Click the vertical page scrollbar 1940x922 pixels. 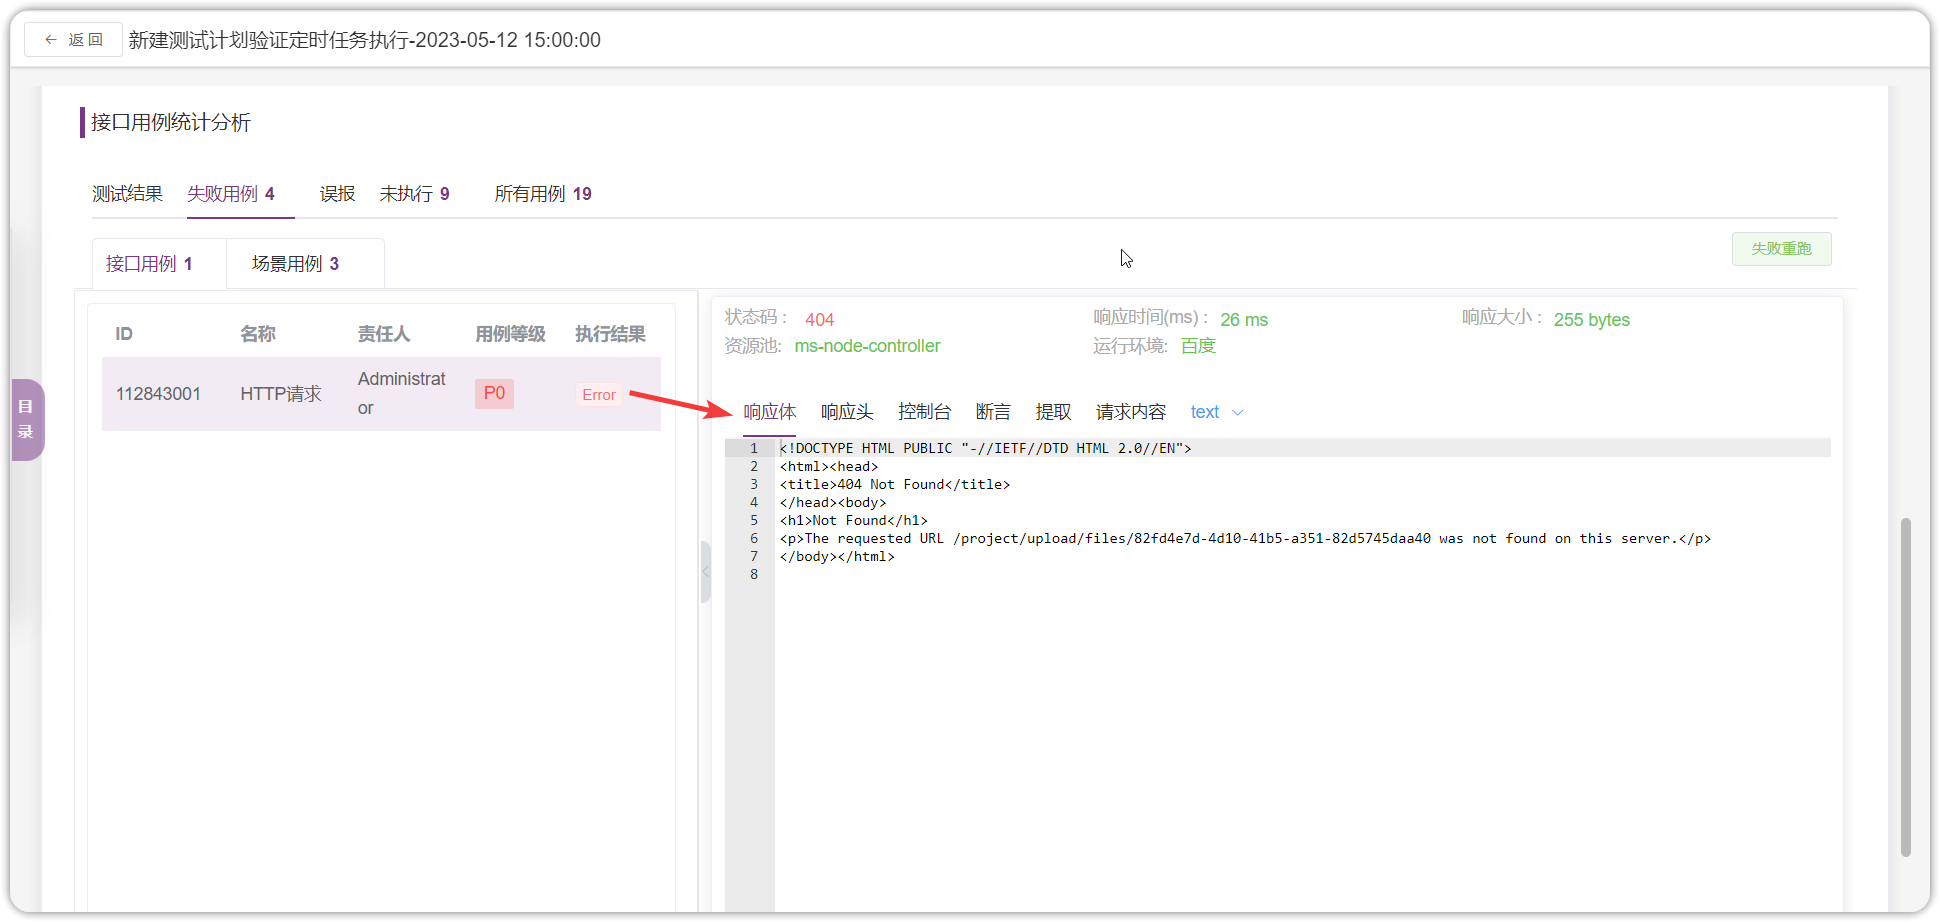point(1906,687)
